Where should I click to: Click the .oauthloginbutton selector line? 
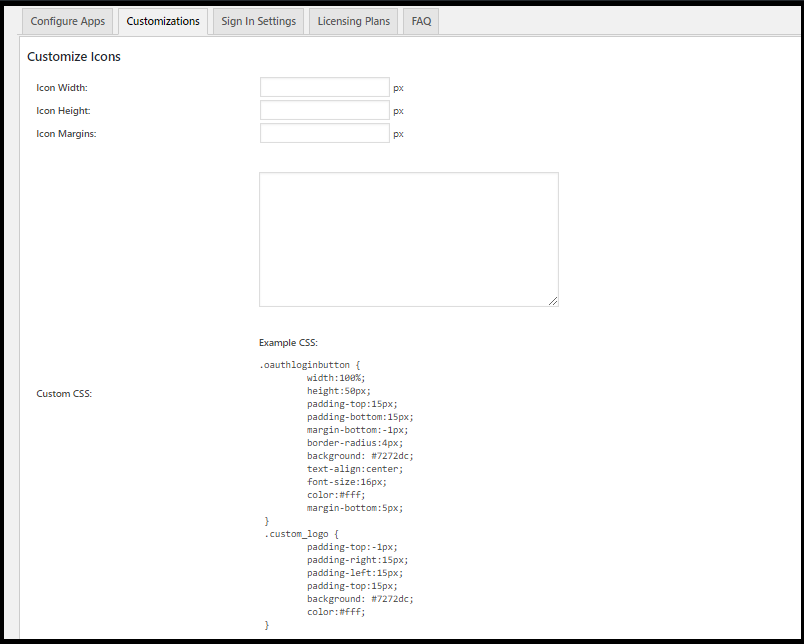[310, 365]
